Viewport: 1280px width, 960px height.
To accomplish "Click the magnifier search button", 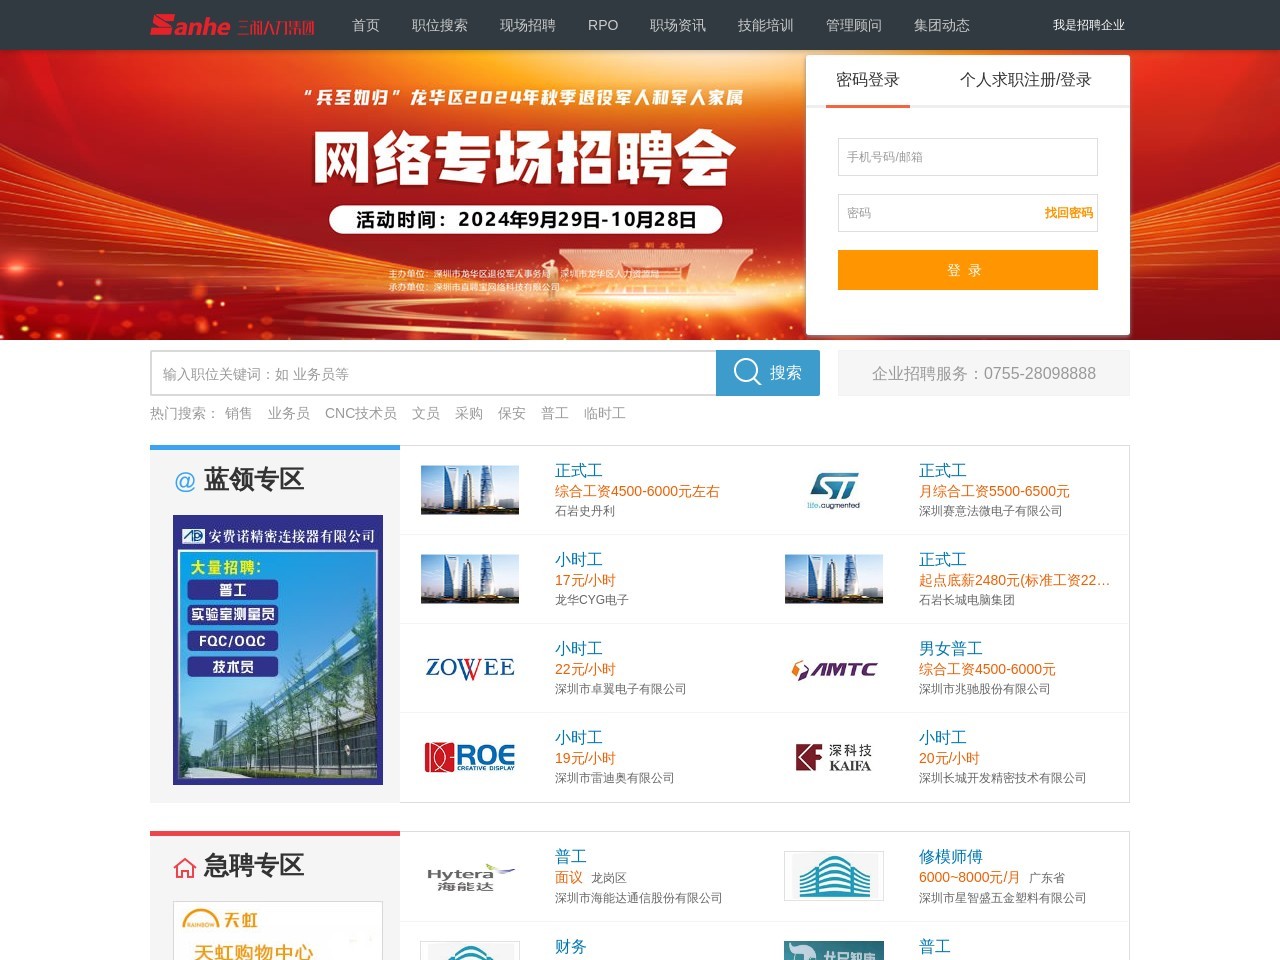I will coord(767,373).
